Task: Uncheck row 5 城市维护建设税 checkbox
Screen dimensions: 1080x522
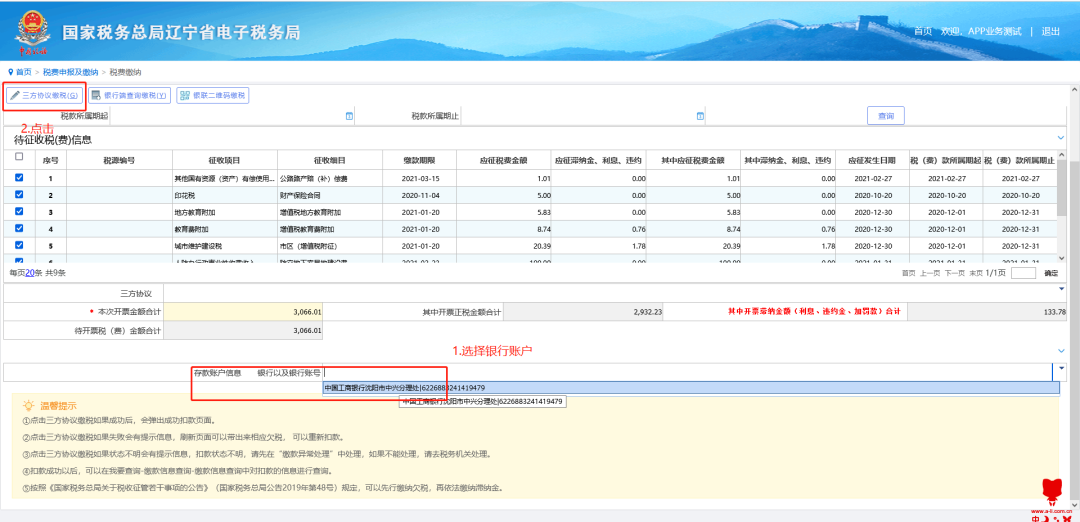Action: tap(19, 244)
